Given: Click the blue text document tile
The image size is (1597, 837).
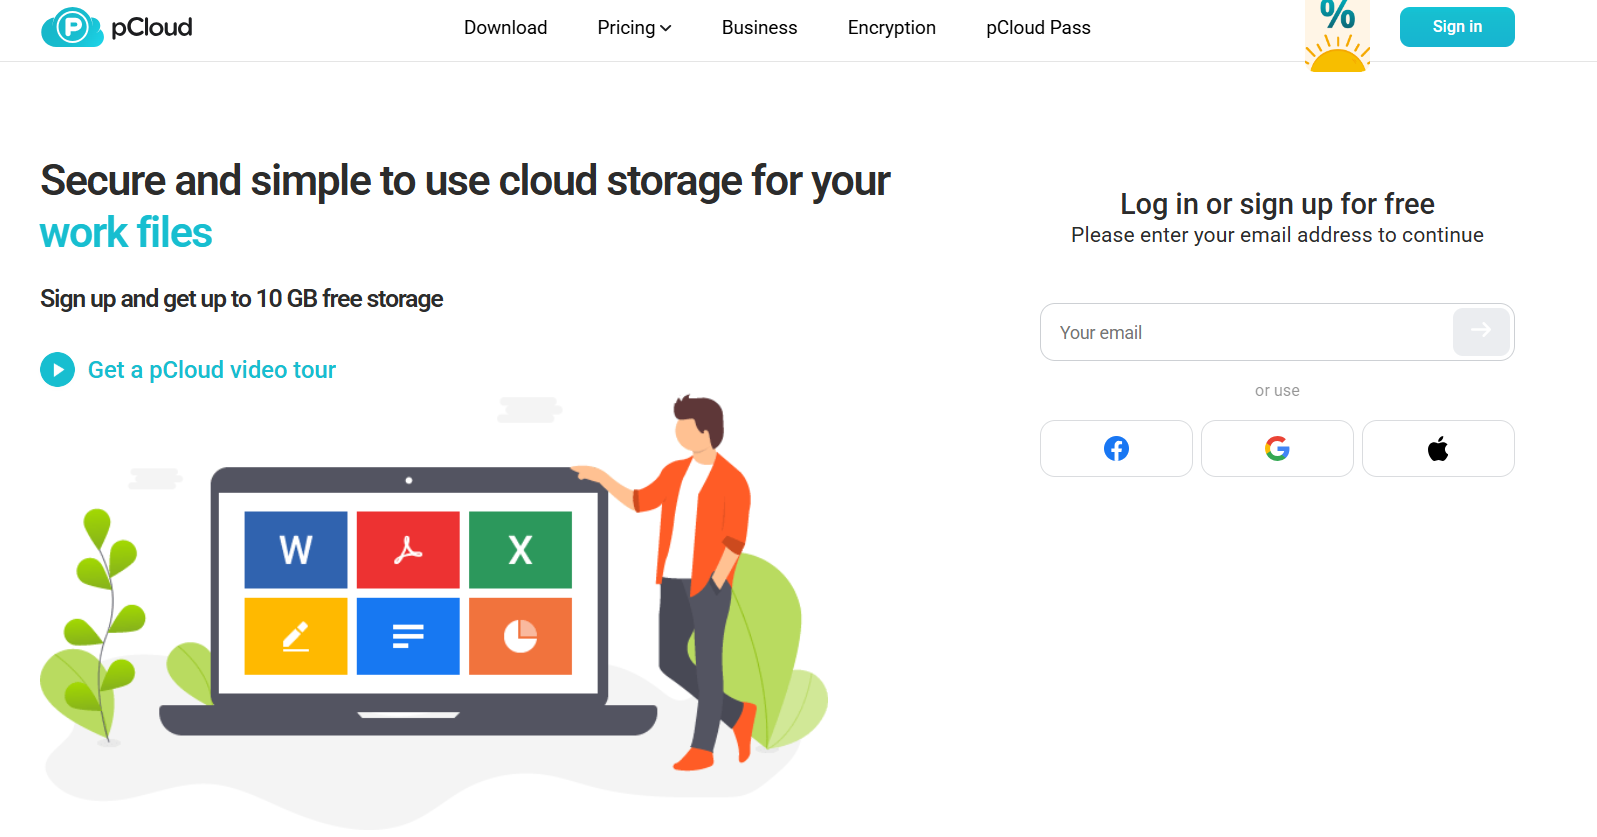Looking at the screenshot, I should pyautogui.click(x=408, y=636).
